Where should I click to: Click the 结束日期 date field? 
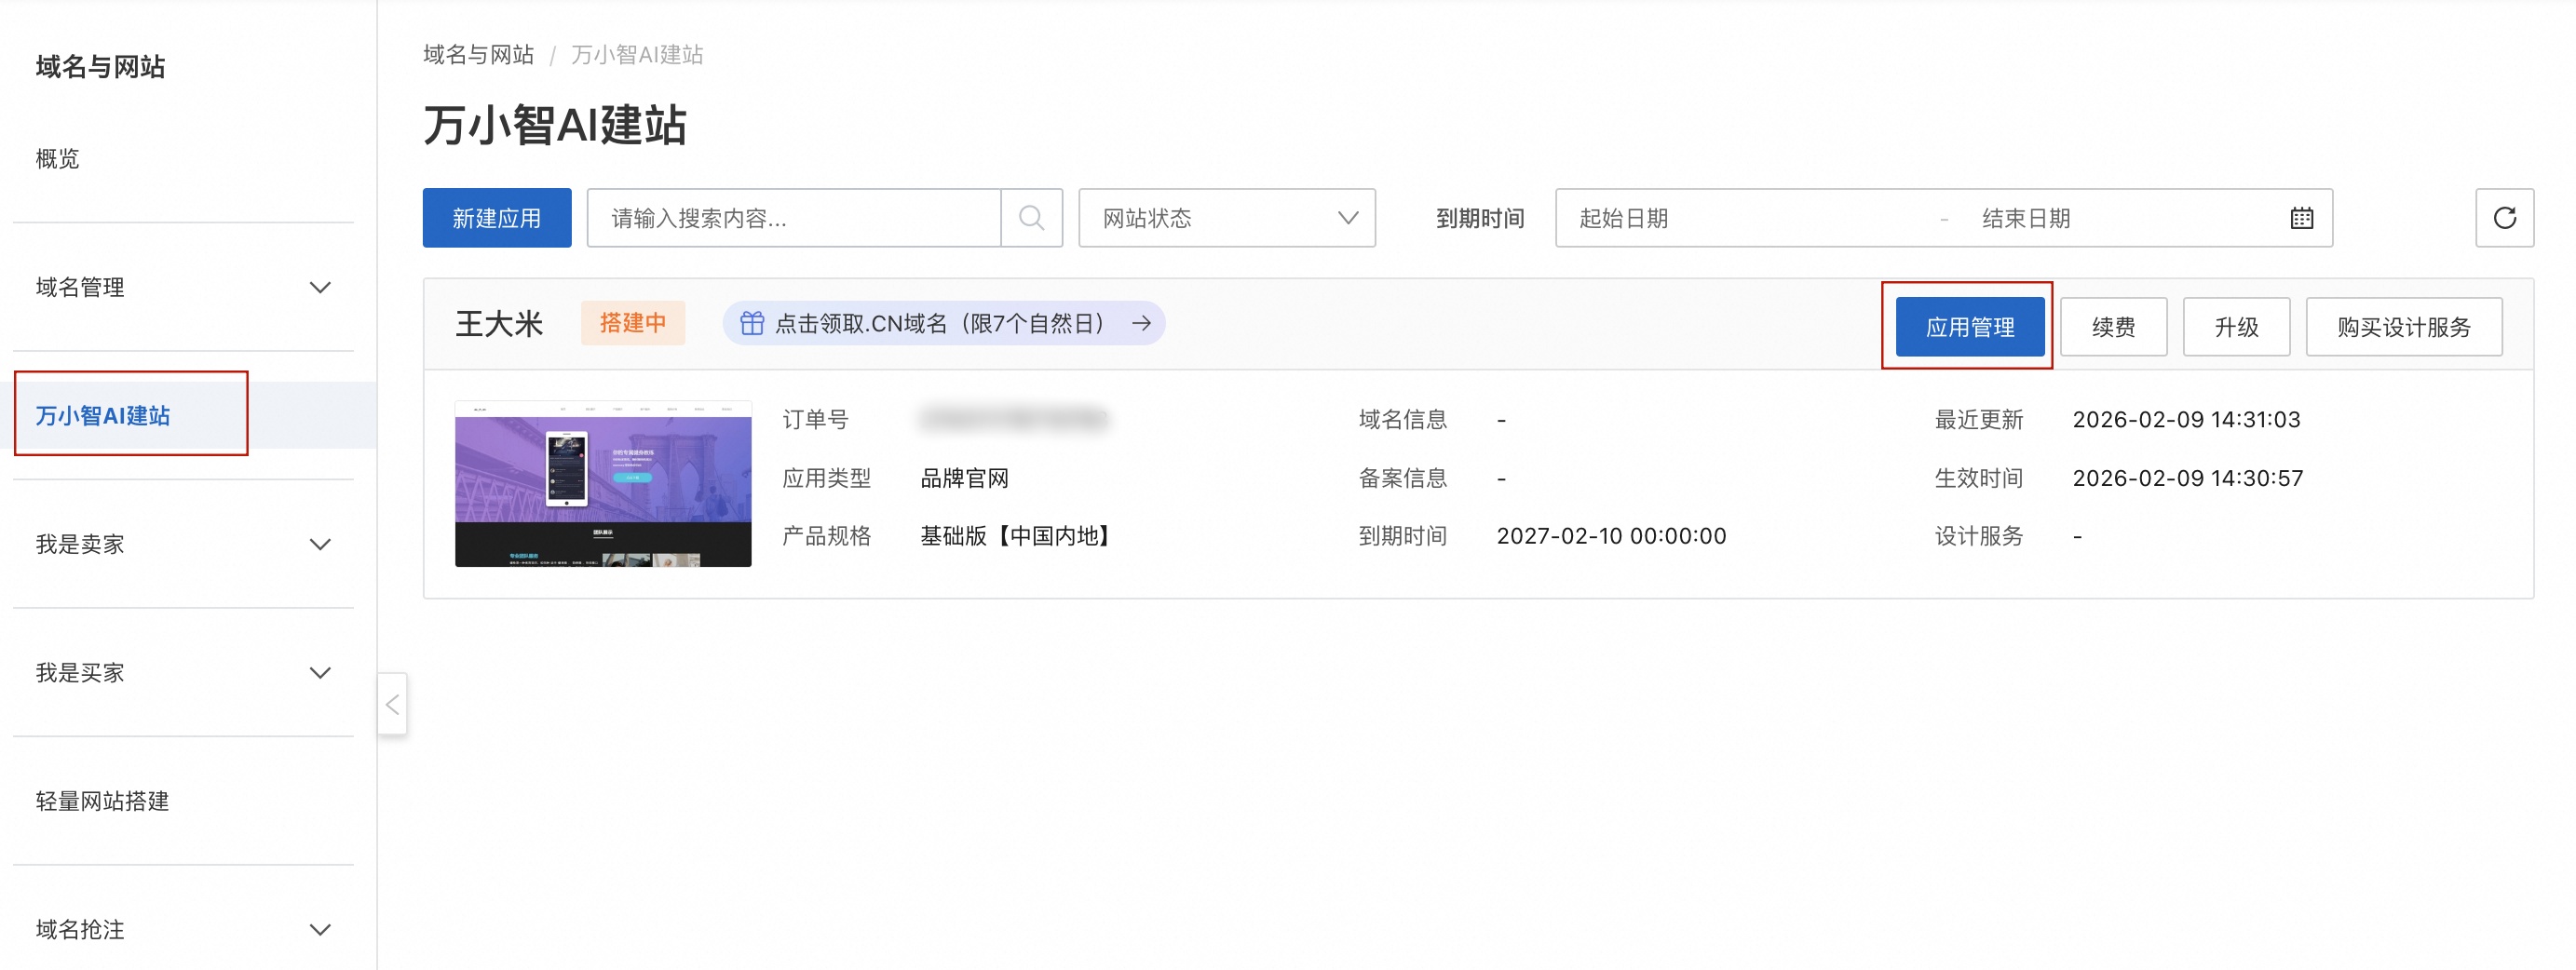[x=2026, y=218]
